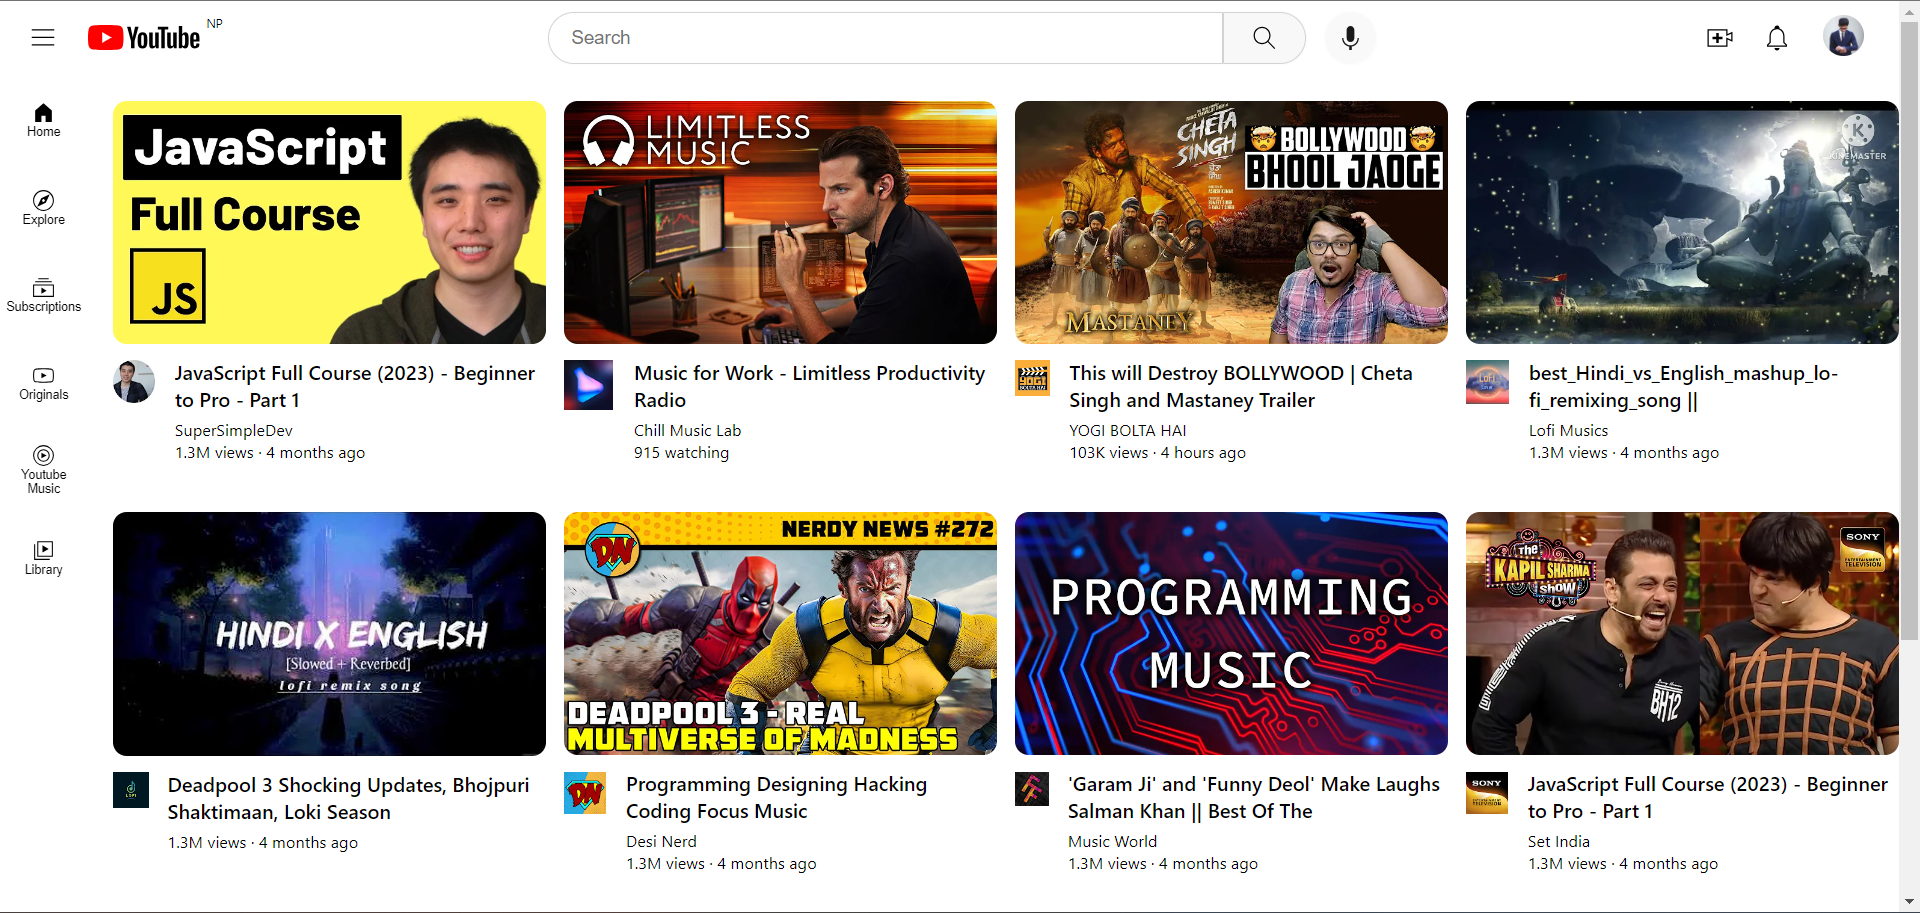Open the notifications bell
1920x913 pixels.
pos(1776,38)
